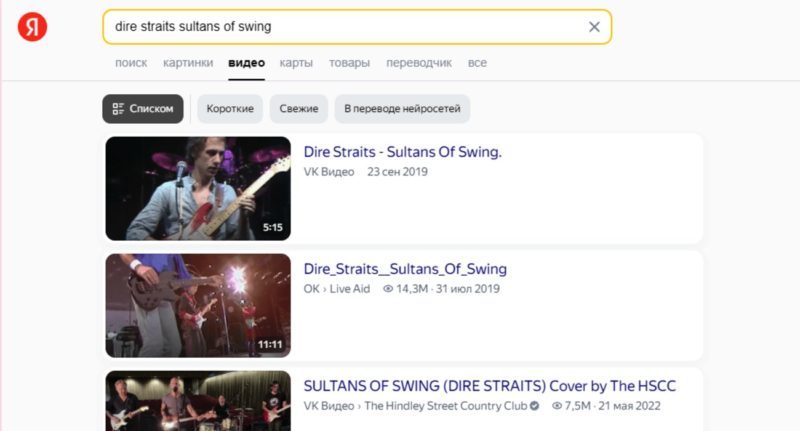This screenshot has height=431, width=800.
Task: Click the date 31 июл 2019
Action: click(468, 289)
